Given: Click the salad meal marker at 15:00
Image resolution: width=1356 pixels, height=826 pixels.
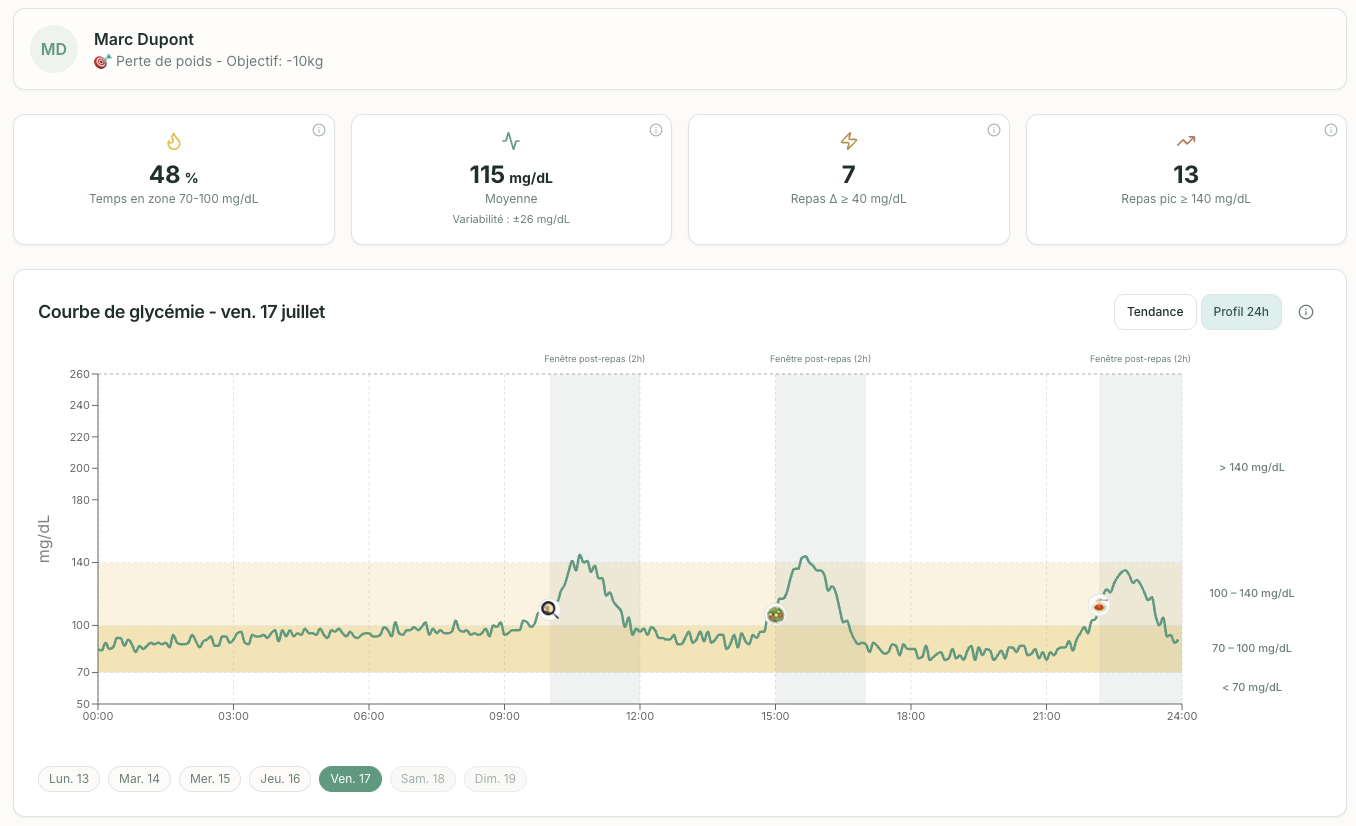Looking at the screenshot, I should click(x=775, y=614).
